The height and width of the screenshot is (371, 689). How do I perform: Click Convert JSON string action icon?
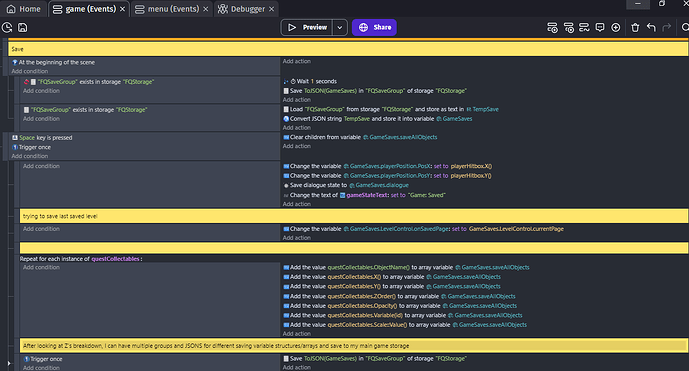(286, 119)
